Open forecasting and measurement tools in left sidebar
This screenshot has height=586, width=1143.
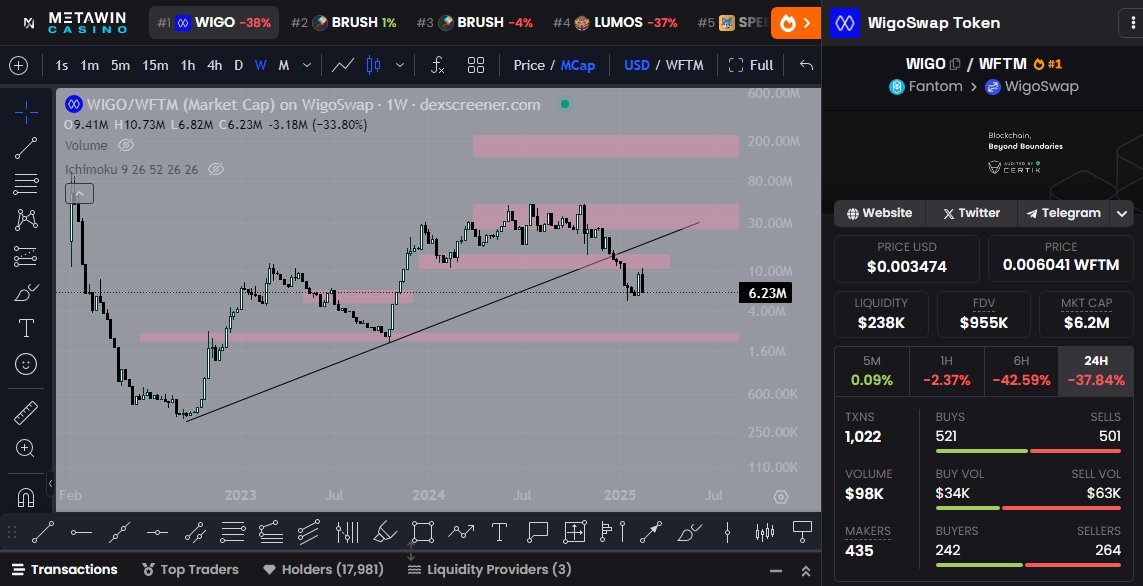pos(26,256)
